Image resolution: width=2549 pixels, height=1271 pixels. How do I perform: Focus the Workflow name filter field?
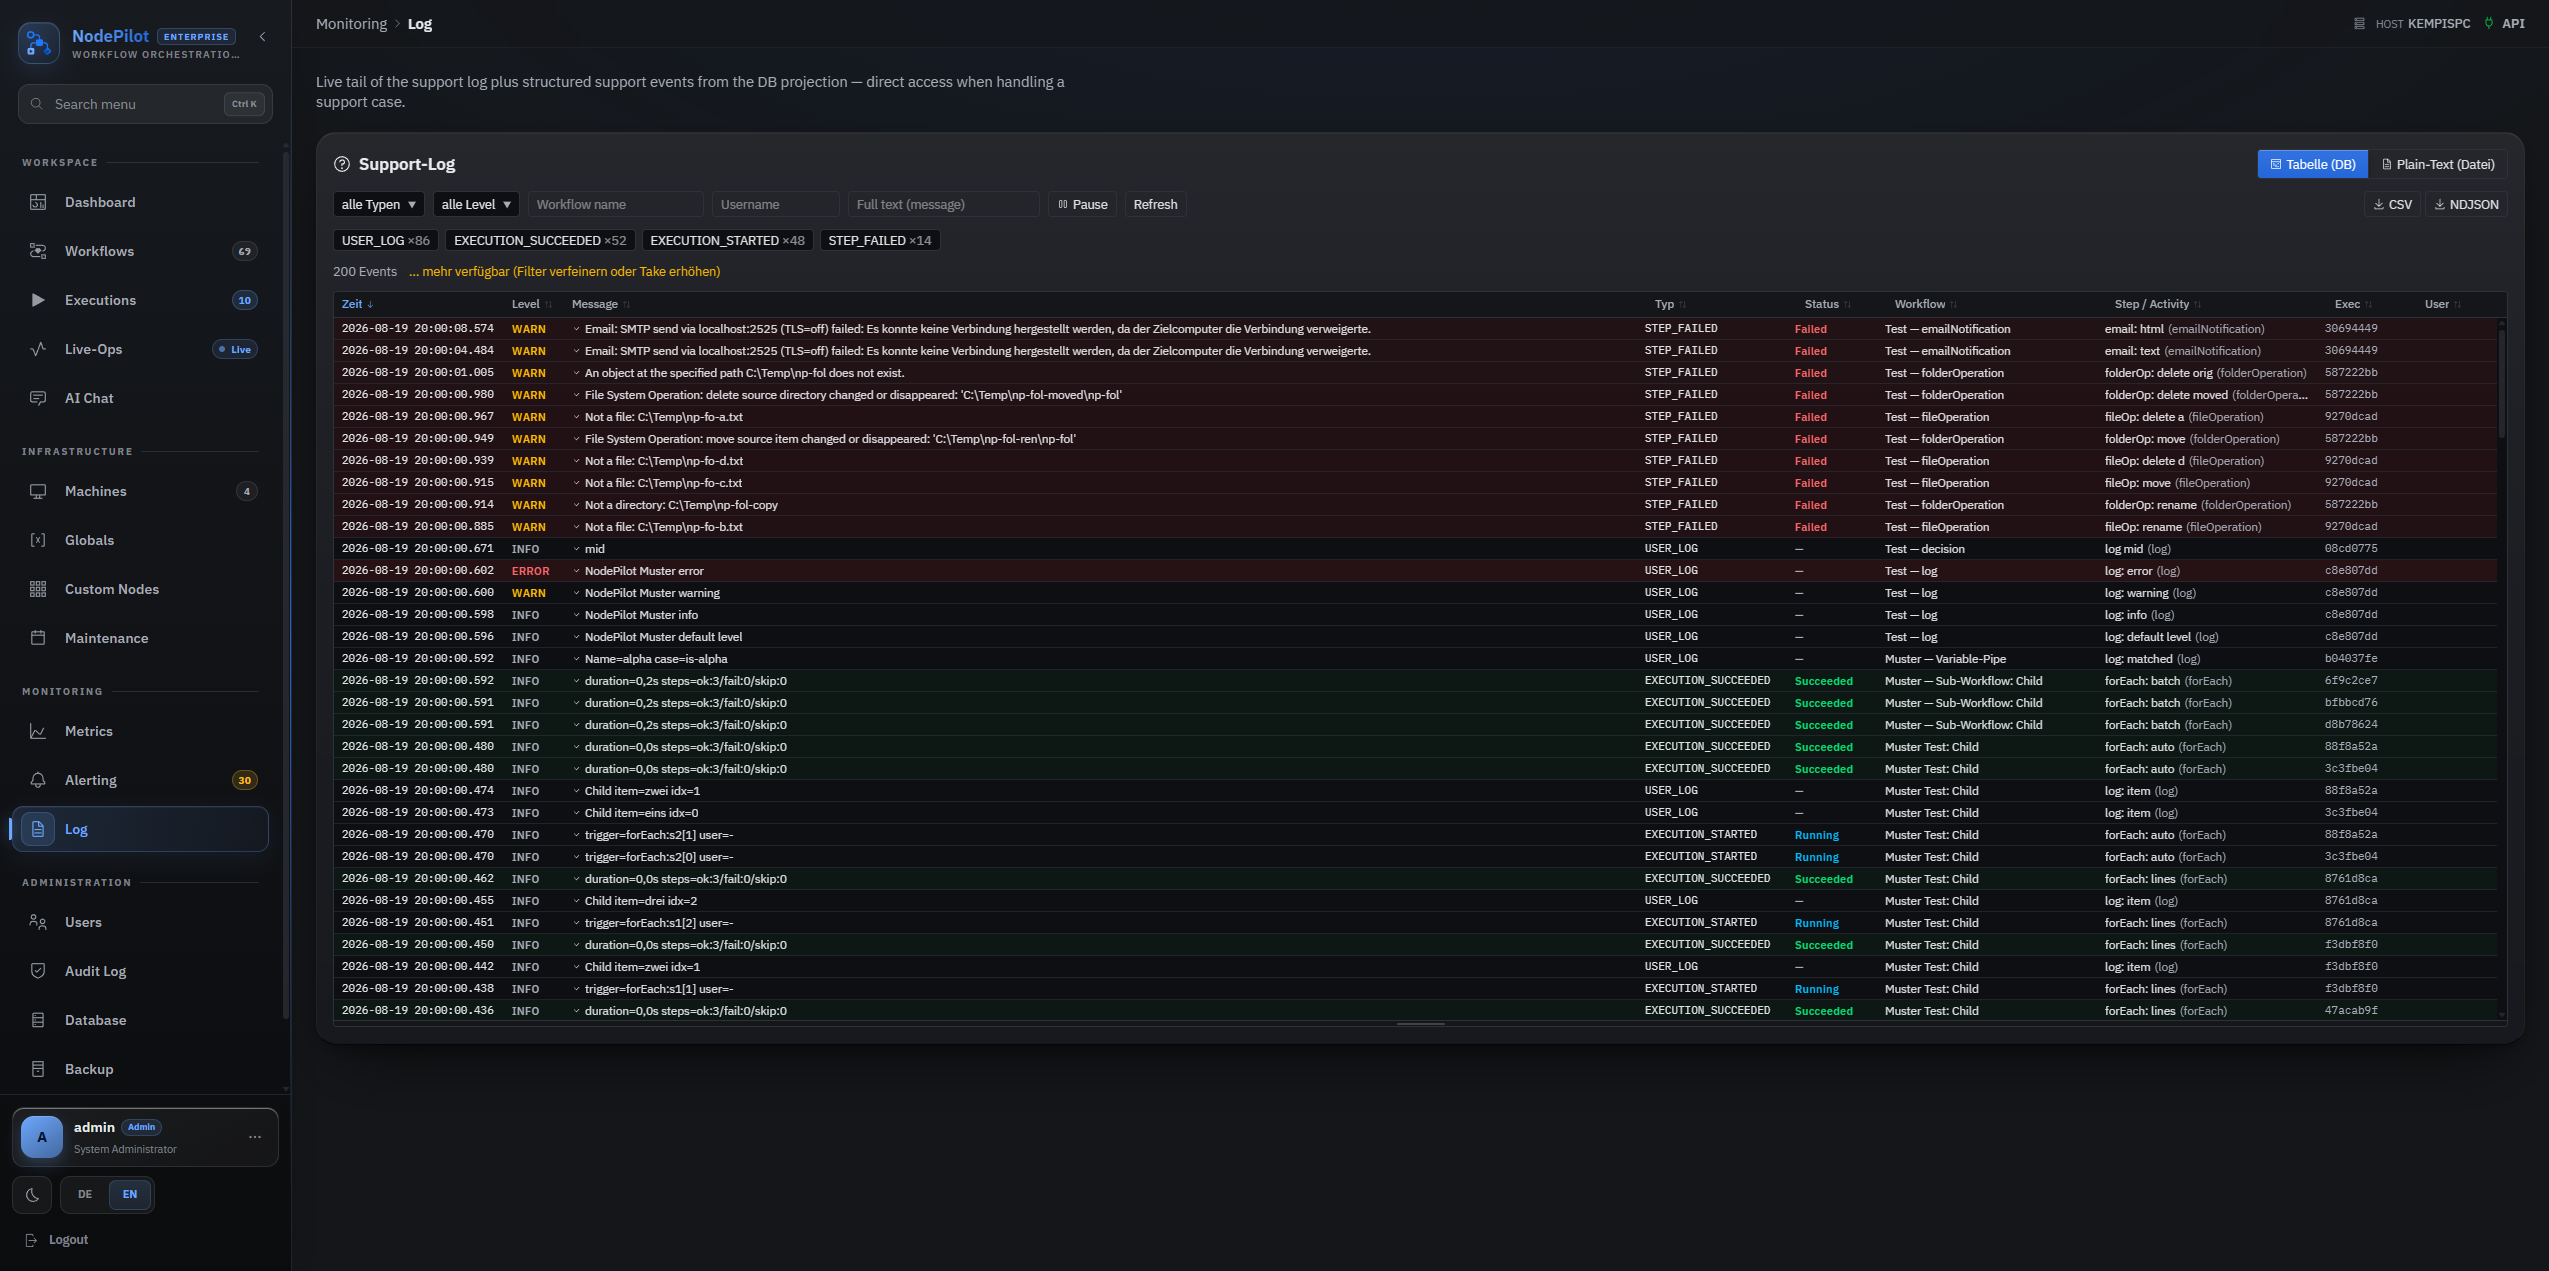pyautogui.click(x=615, y=204)
